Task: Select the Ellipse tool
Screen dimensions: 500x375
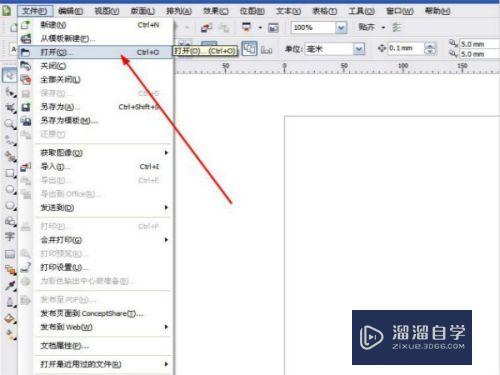Action: pyautogui.click(x=10, y=189)
